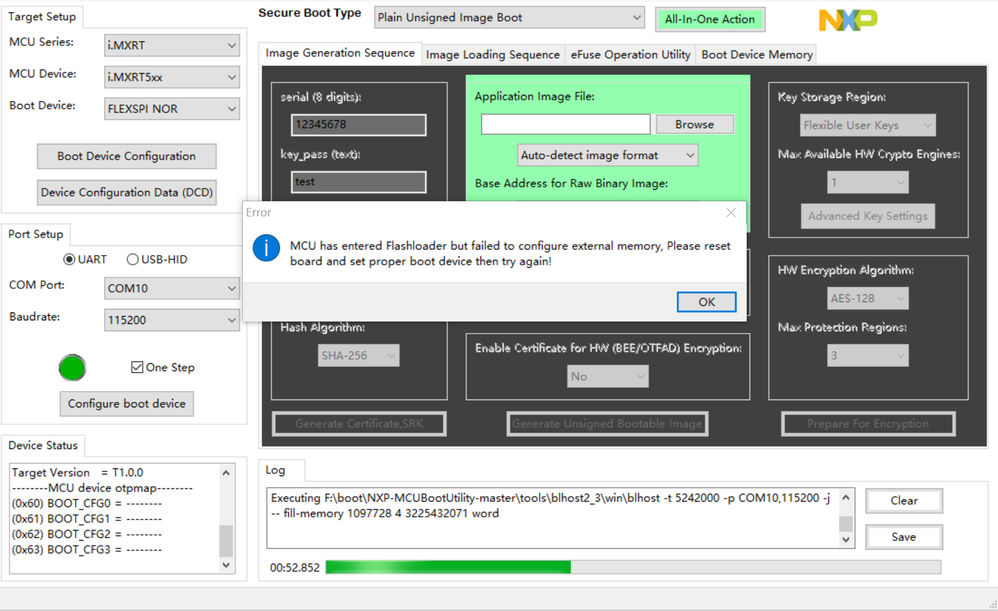Viewport: 998px width, 611px height.
Task: Open the Secure Boot Type dropdown
Action: [x=509, y=18]
